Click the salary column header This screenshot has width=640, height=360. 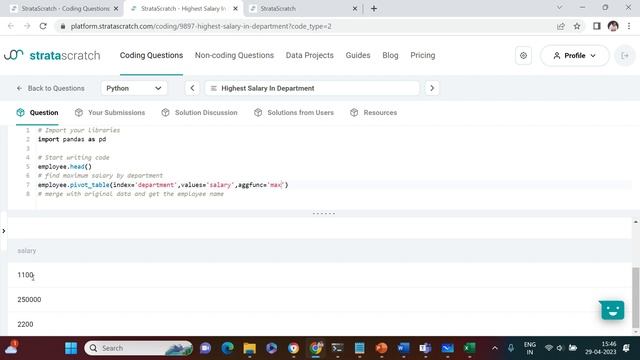tap(27, 251)
